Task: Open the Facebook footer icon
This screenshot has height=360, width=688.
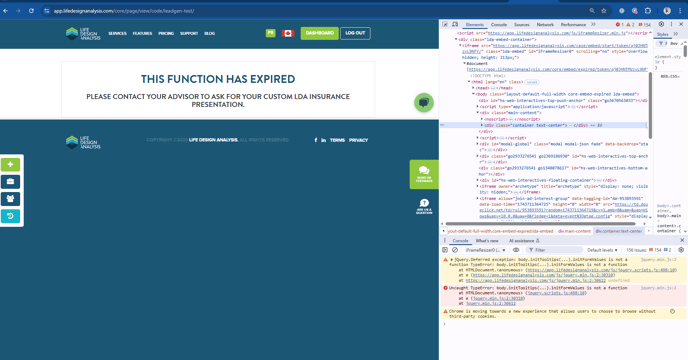Action: pyautogui.click(x=315, y=140)
